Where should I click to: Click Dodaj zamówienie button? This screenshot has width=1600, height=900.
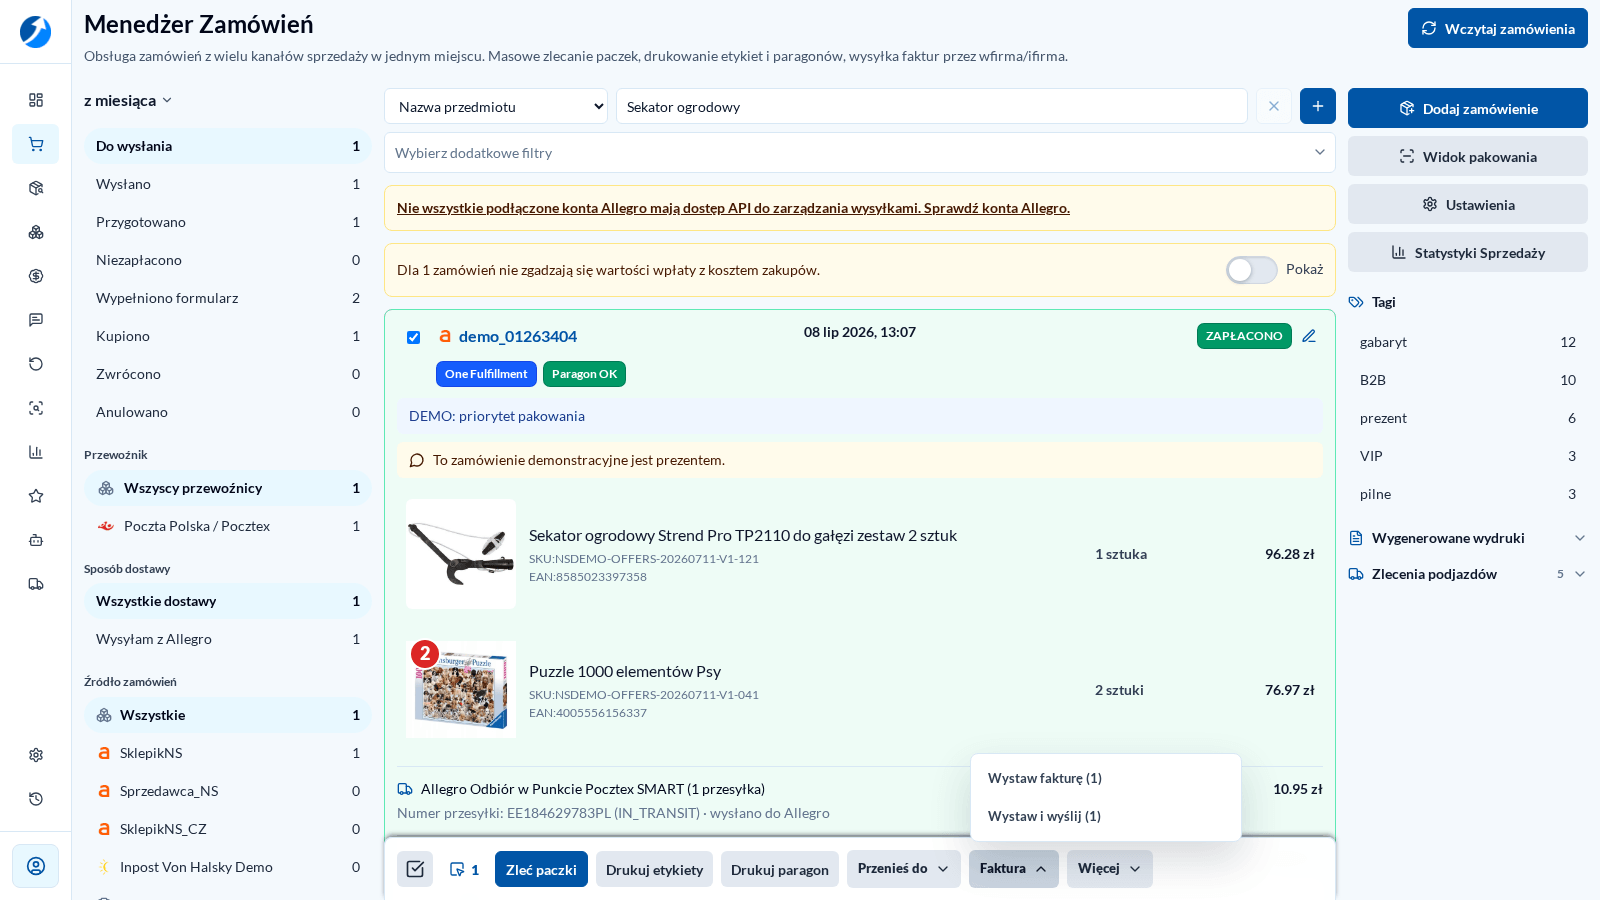pos(1468,108)
